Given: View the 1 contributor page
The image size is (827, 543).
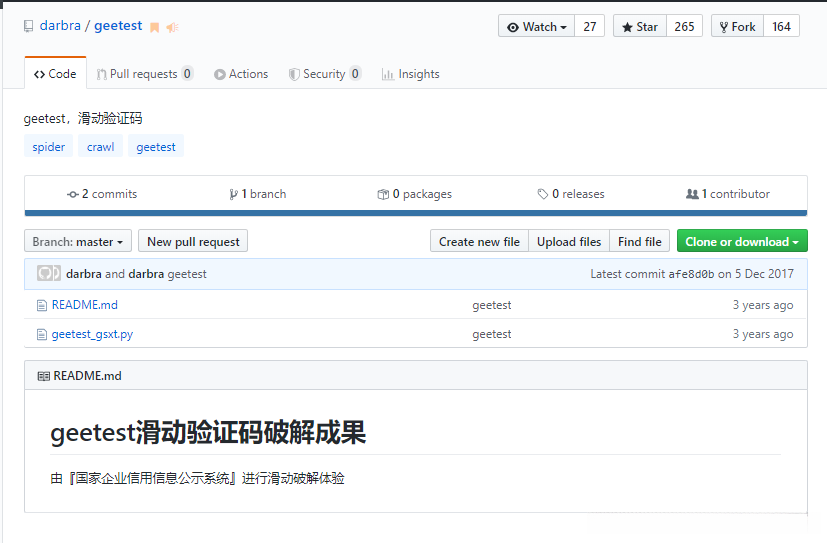Looking at the screenshot, I should coord(728,194).
